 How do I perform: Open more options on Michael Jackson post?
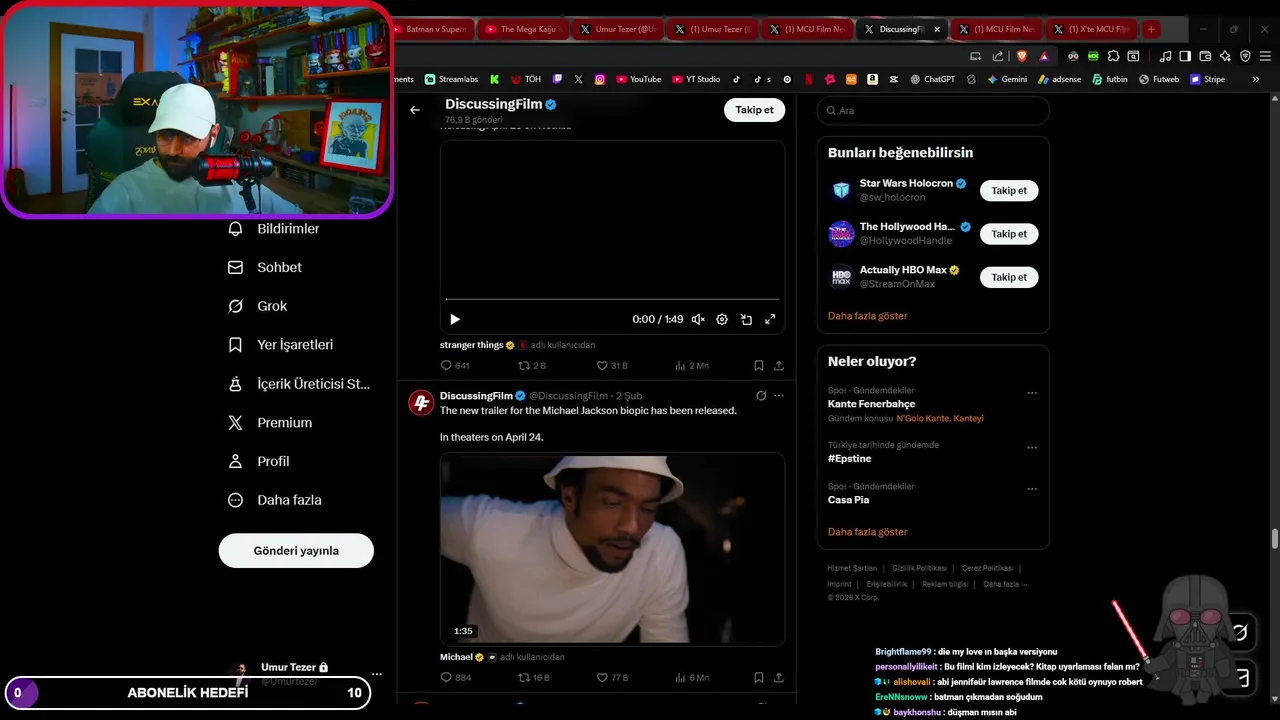pyautogui.click(x=779, y=396)
